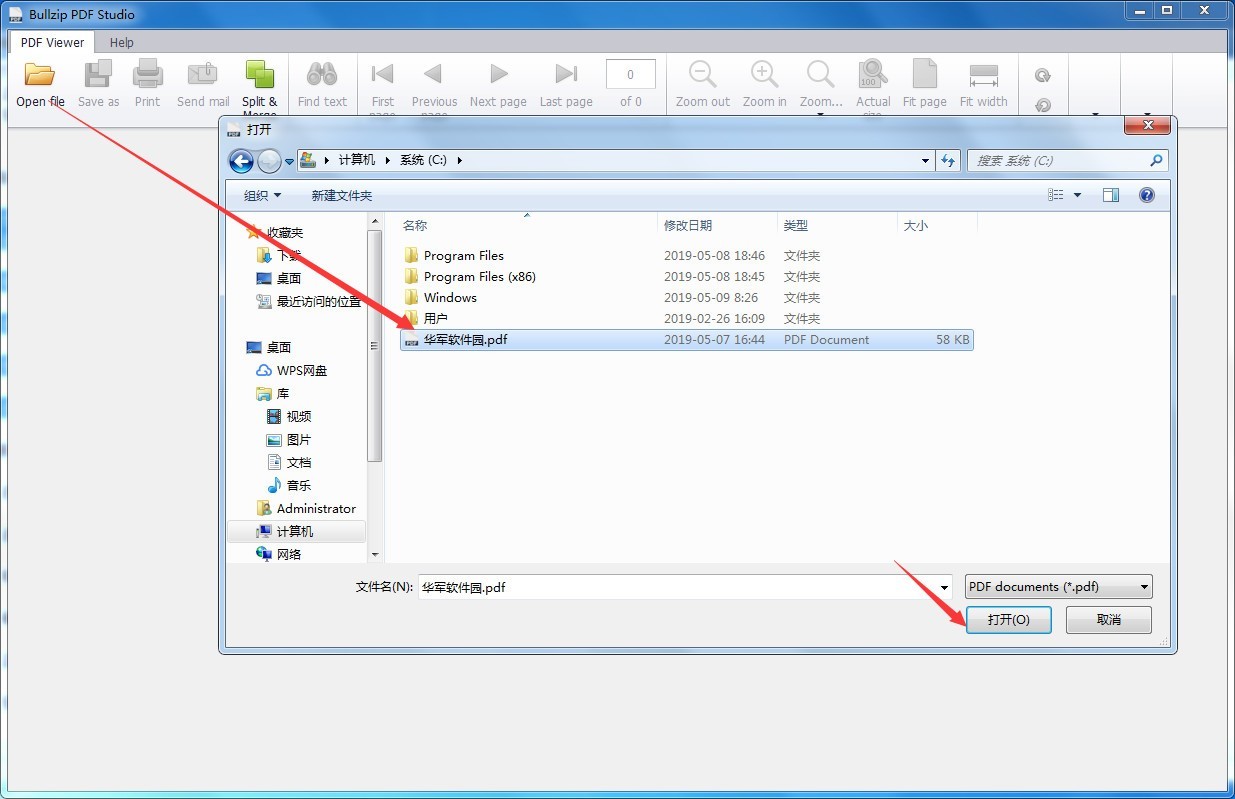This screenshot has height=799, width=1235.
Task: Click the Zoom out magnifier
Action: [x=703, y=74]
